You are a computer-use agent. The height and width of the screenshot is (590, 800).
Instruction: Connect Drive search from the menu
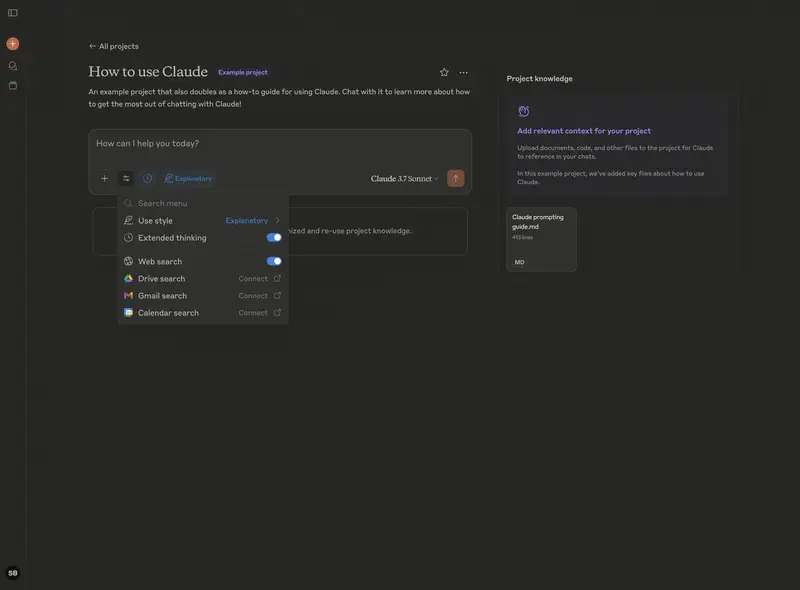pos(259,279)
